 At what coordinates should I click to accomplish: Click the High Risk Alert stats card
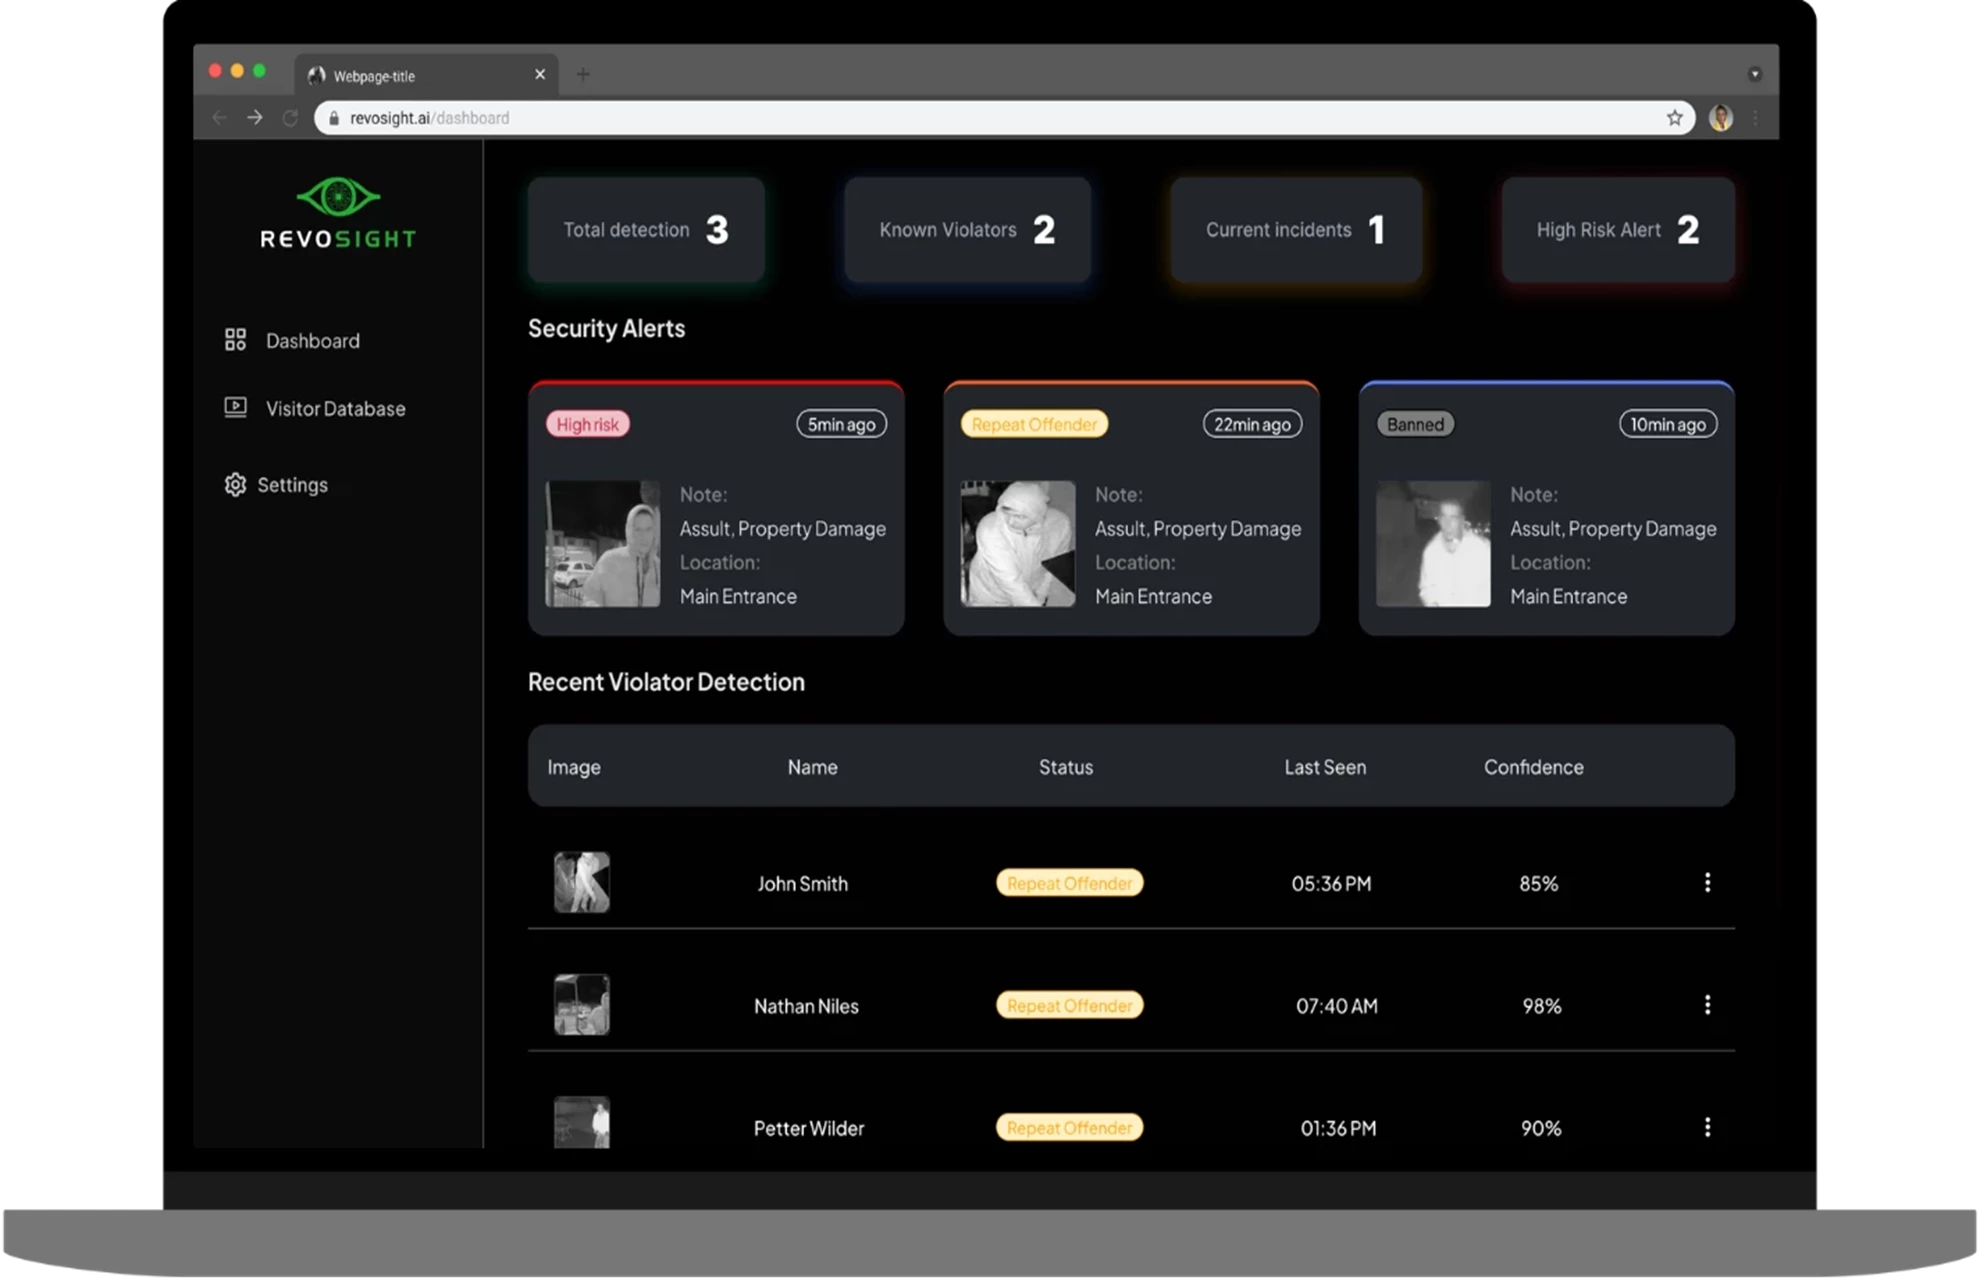[x=1617, y=230]
